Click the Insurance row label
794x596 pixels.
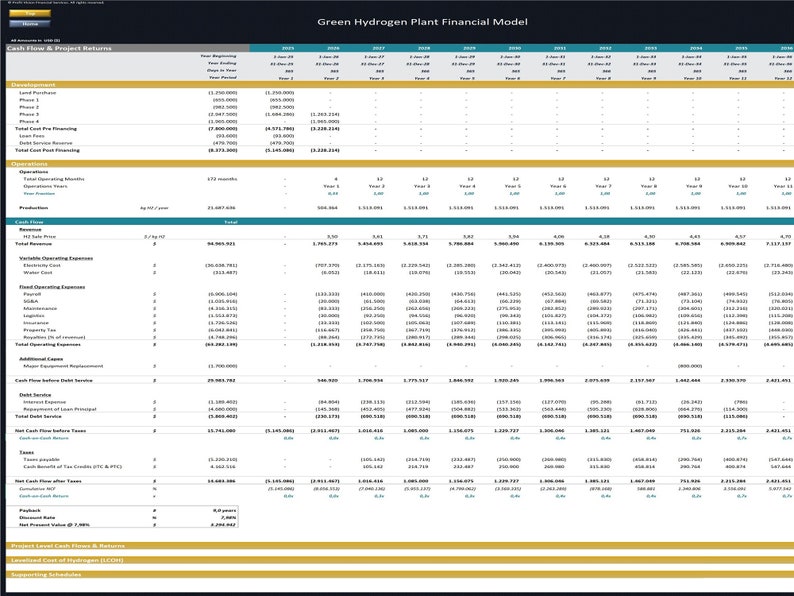click(36, 323)
